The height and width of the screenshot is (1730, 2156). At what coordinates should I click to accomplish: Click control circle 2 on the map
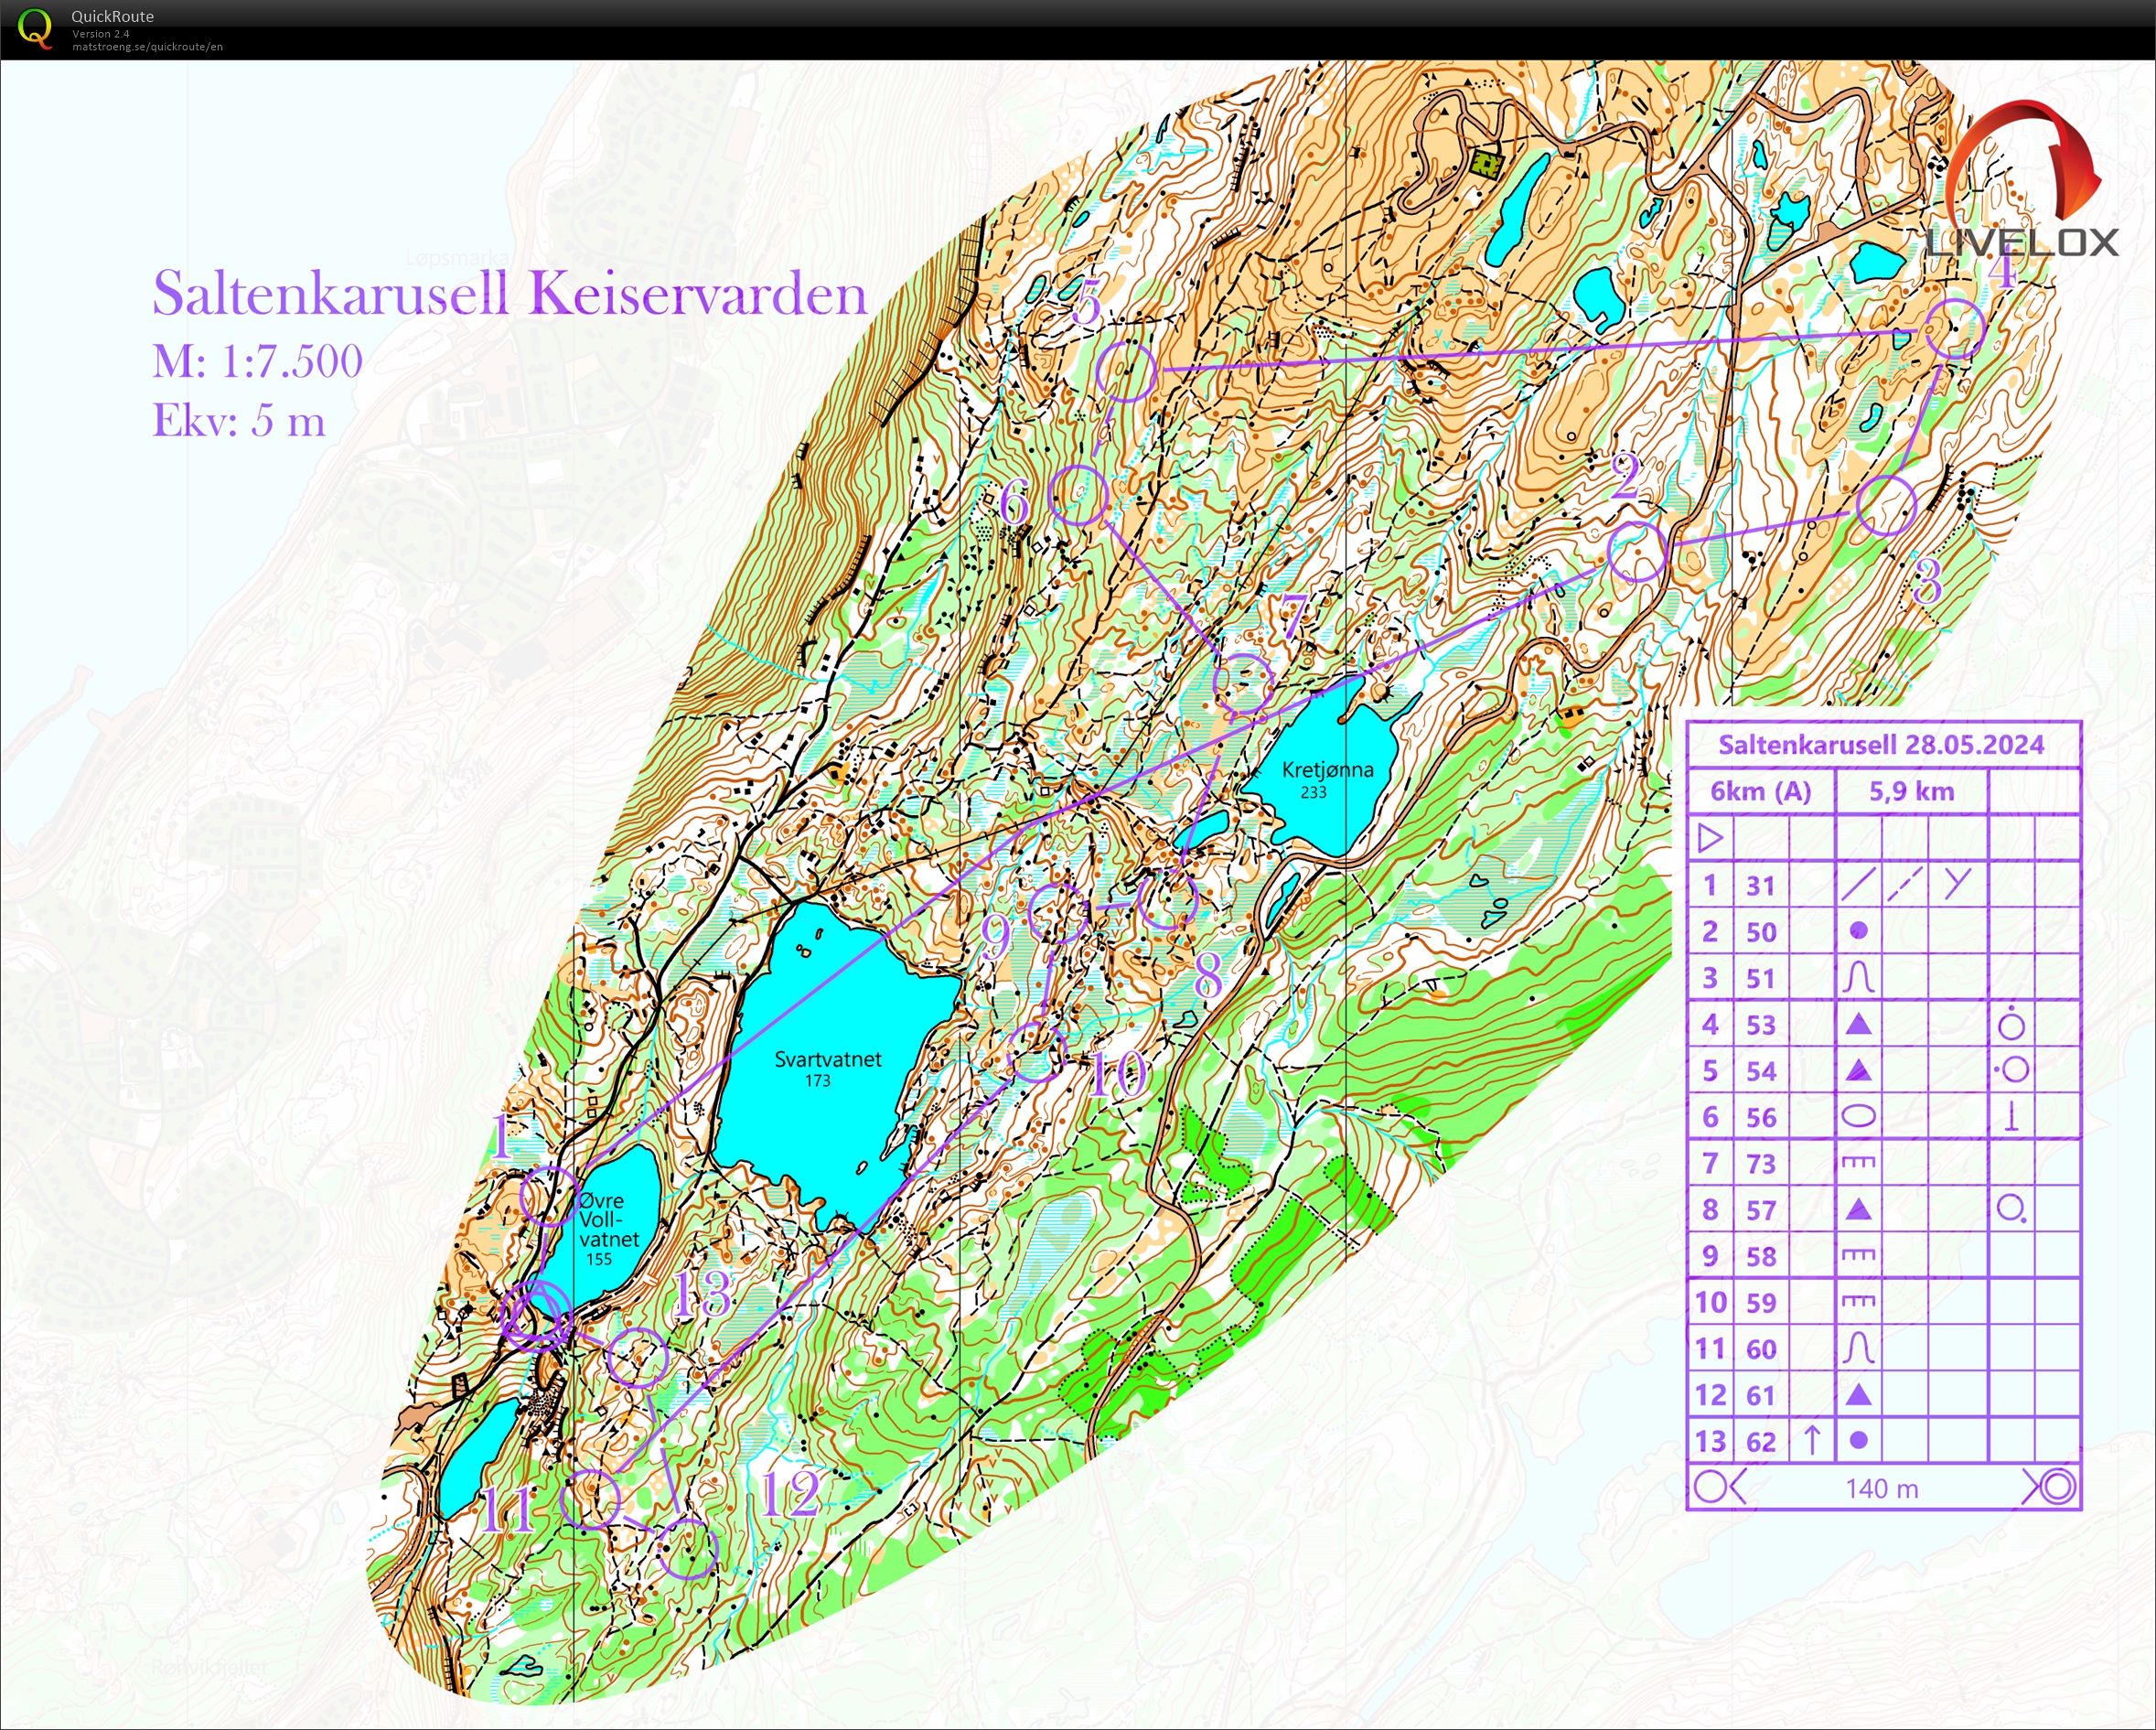pos(1637,551)
